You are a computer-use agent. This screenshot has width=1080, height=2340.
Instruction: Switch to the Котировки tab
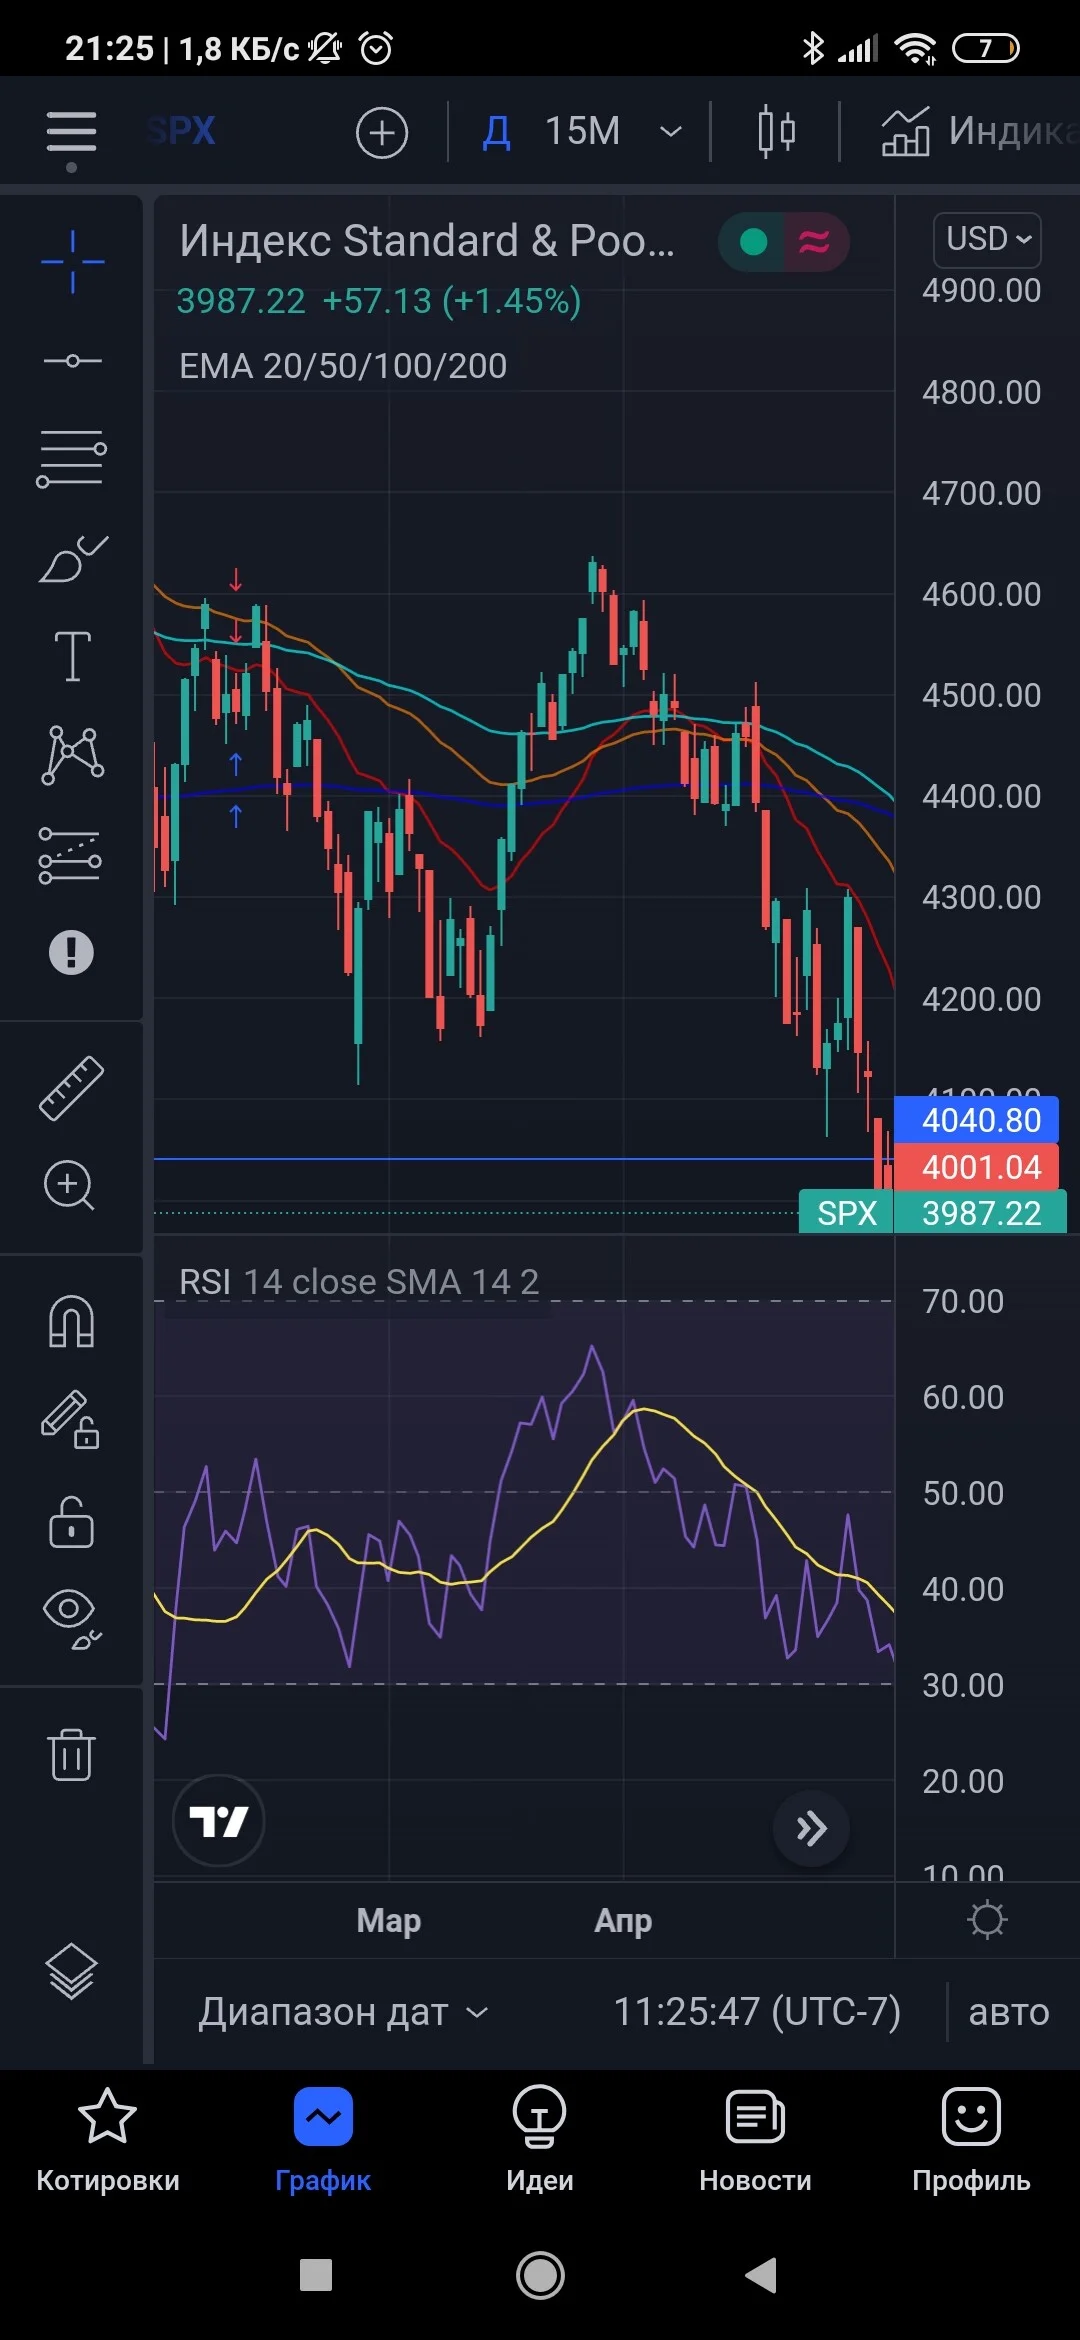(108, 2140)
